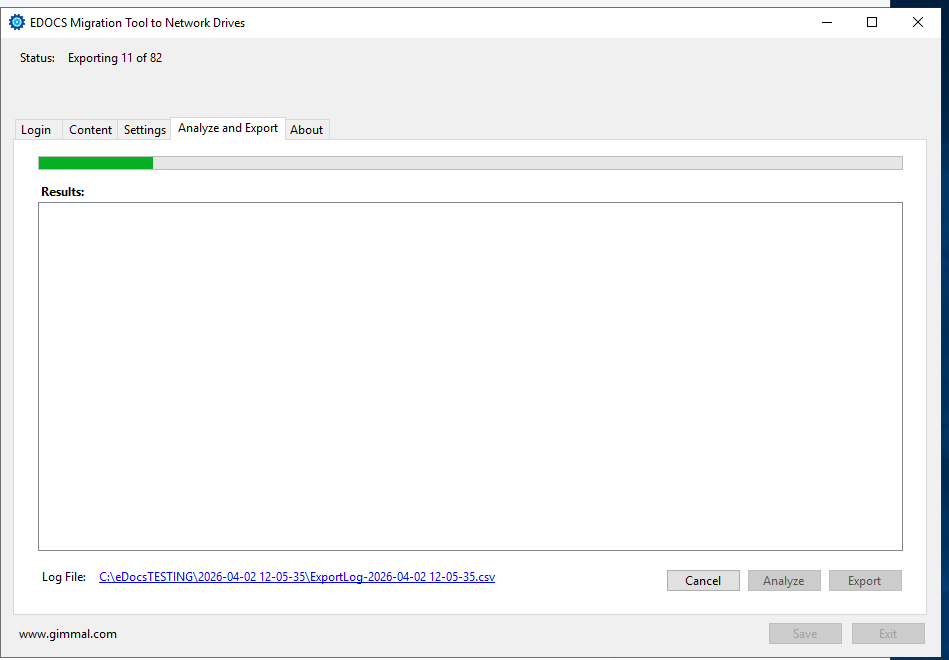949x660 pixels.
Task: Minimize the migration tool window
Action: (826, 23)
